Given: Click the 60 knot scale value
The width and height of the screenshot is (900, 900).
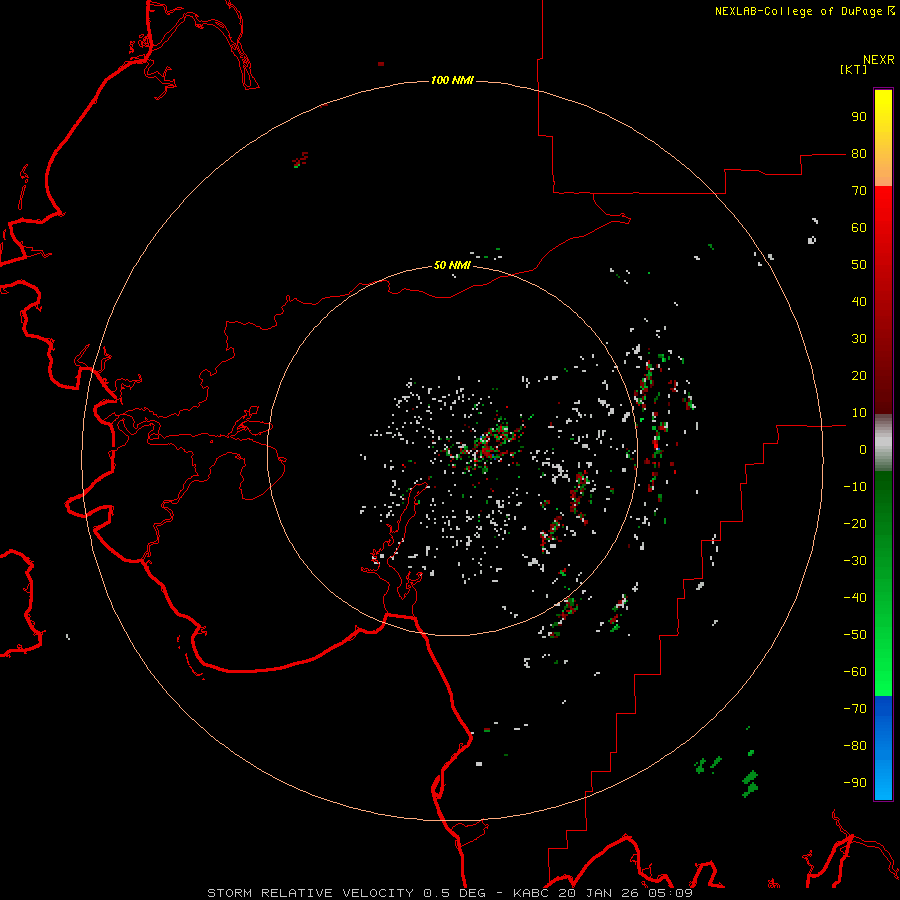Looking at the screenshot, I should point(859,228).
